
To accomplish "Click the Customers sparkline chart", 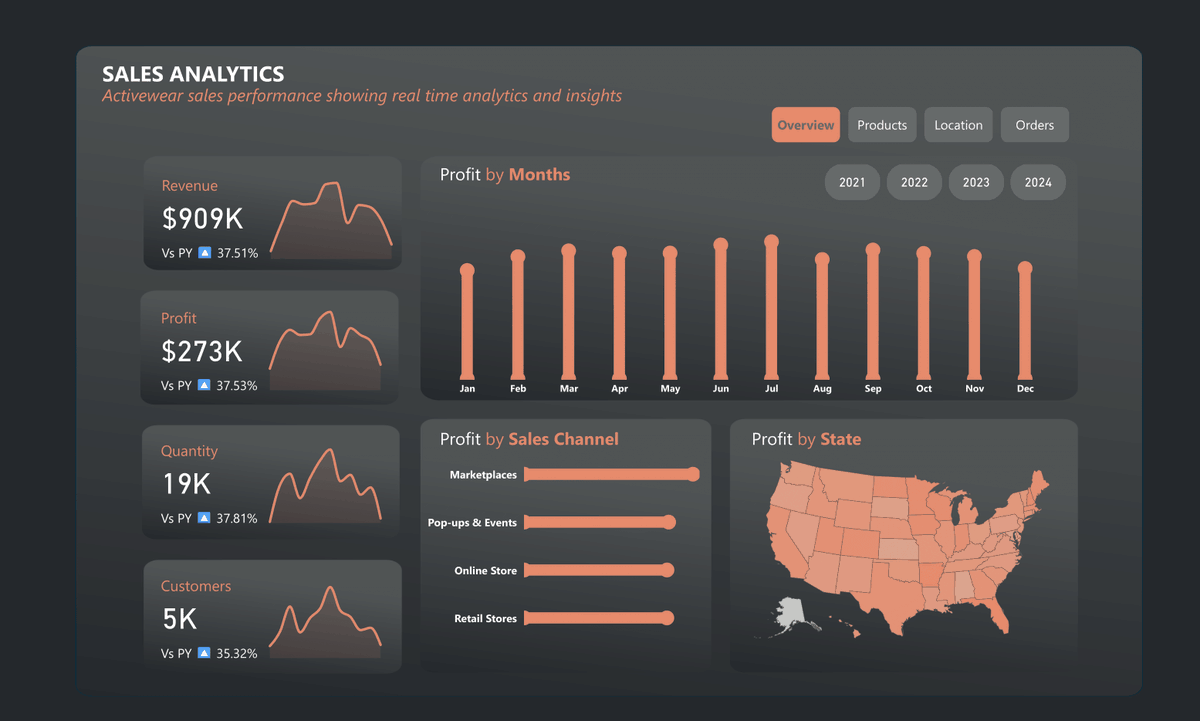I will tap(326, 622).
